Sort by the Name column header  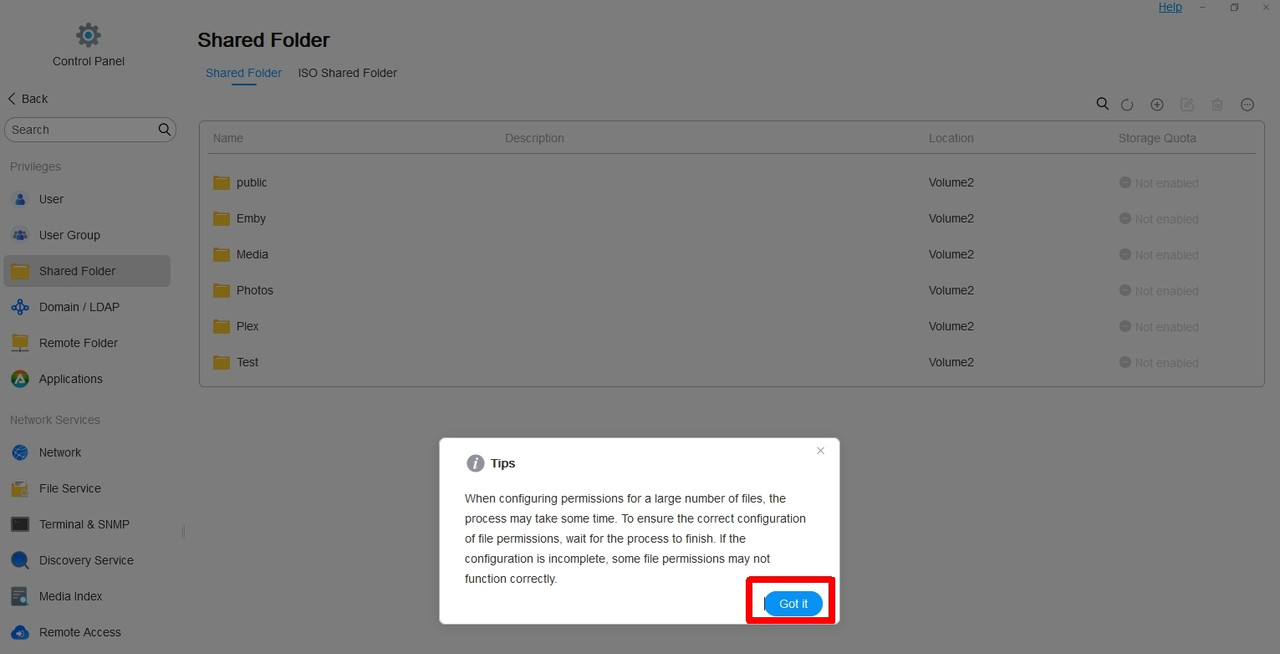pos(228,138)
